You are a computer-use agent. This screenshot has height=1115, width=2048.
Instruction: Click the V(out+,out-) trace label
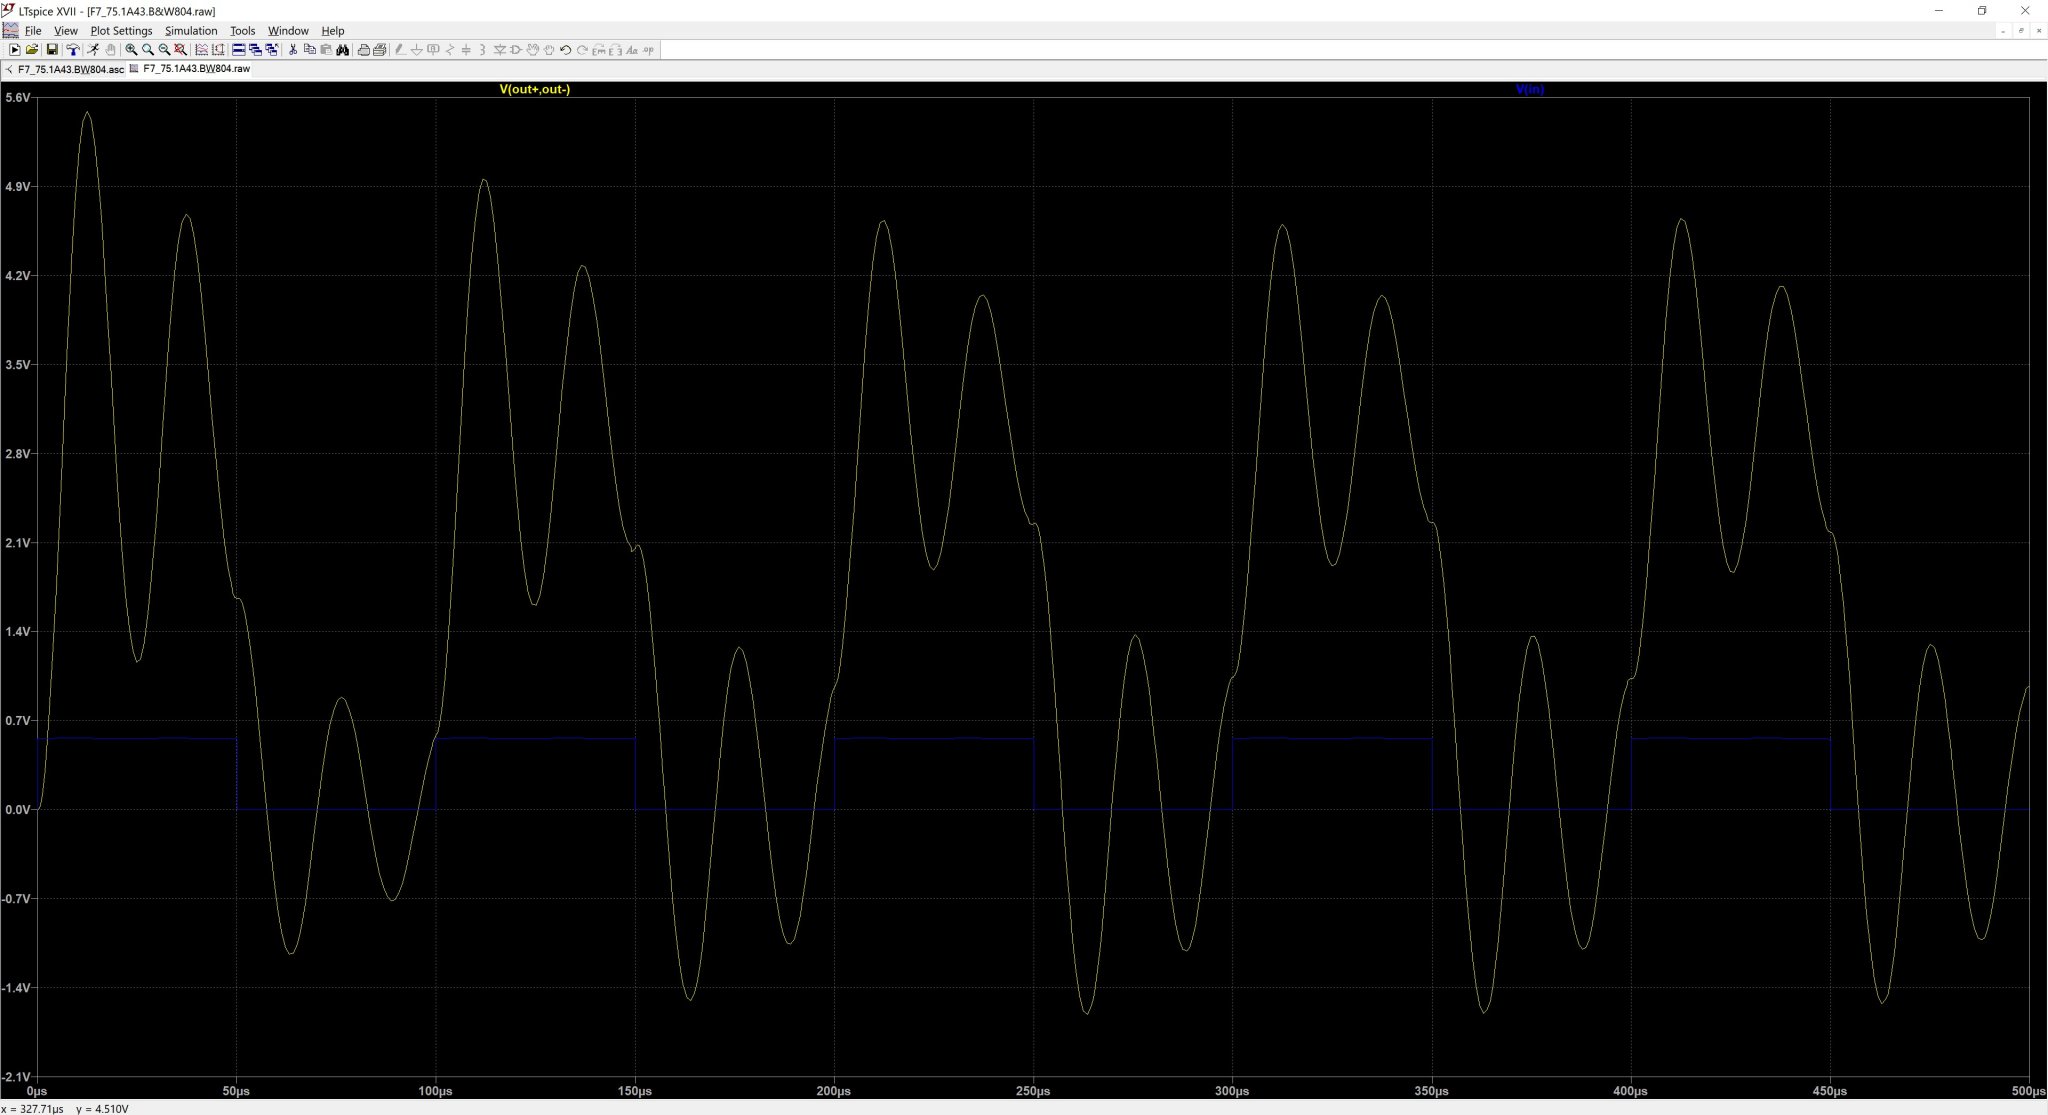pos(535,90)
